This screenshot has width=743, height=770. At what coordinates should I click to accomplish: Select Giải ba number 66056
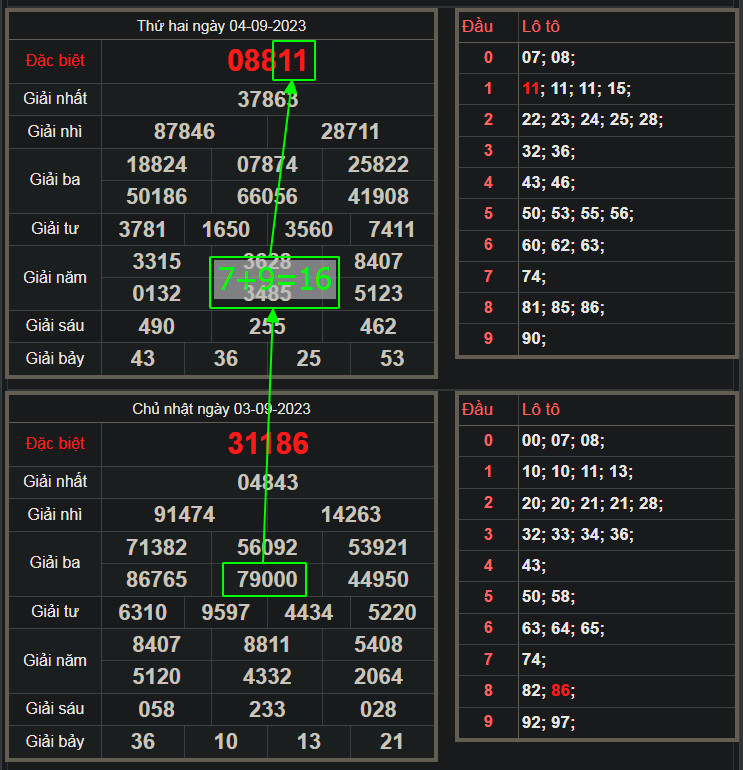pyautogui.click(x=267, y=196)
